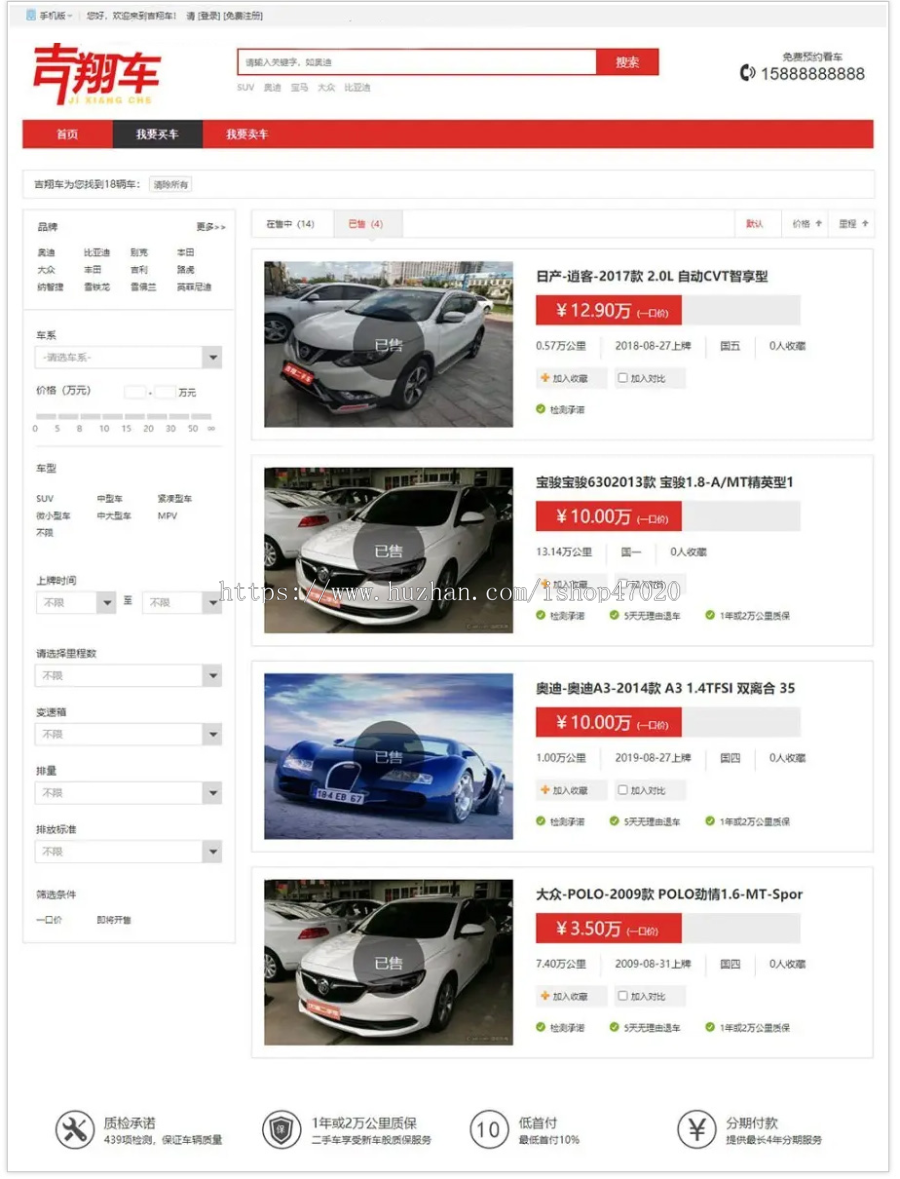Filter by MPV car type

click(167, 515)
